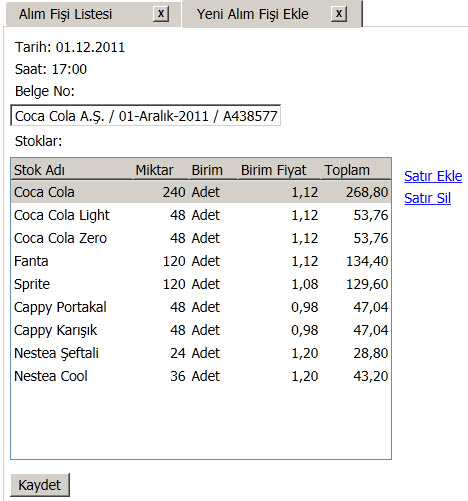
Task: Select the Nestea Şeftali row
Action: click(201, 353)
